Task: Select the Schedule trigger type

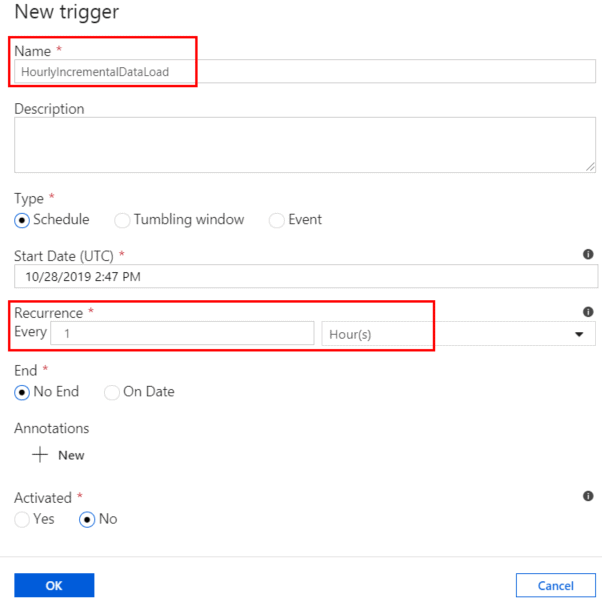Action: pyautogui.click(x=22, y=220)
